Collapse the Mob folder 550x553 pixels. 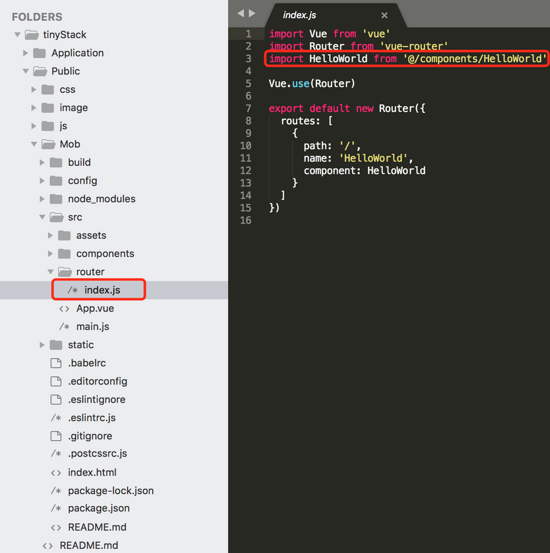[x=34, y=144]
